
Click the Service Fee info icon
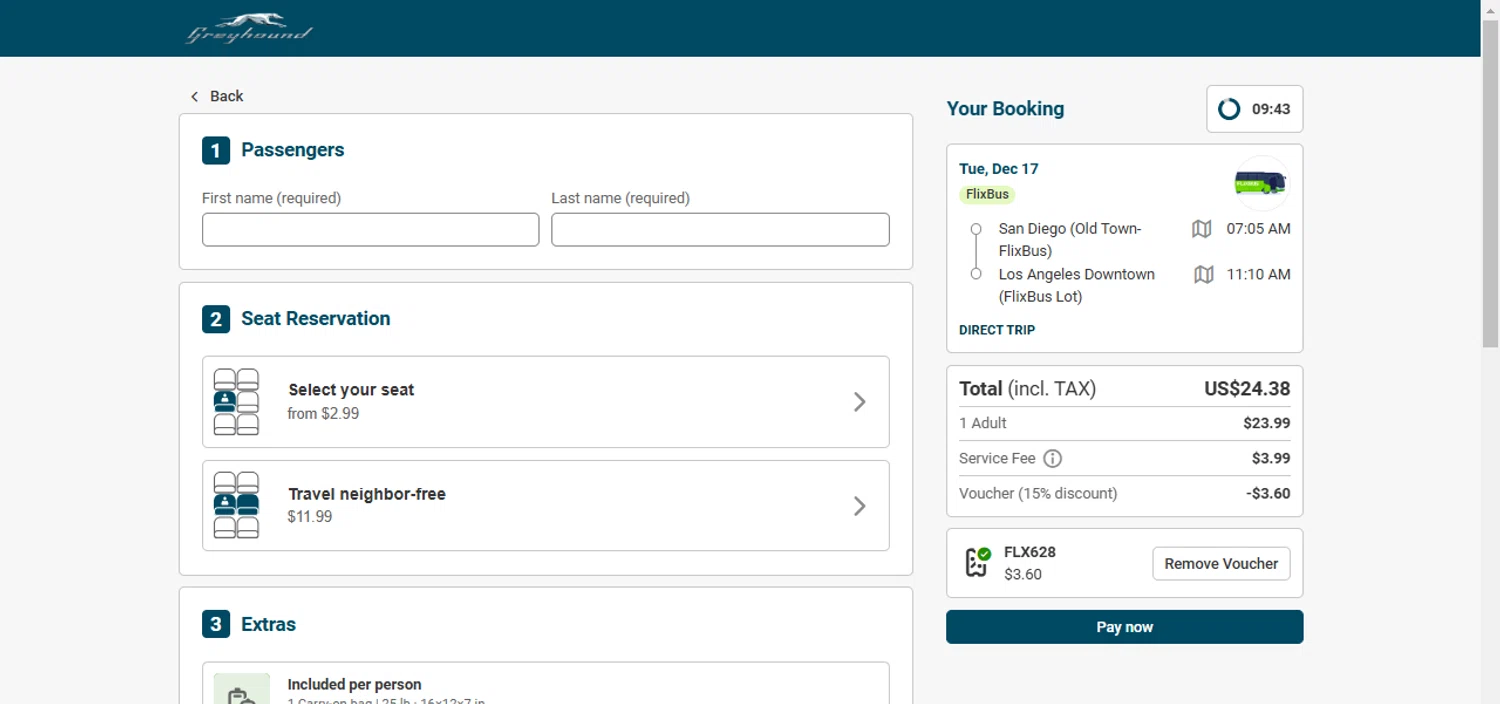(x=1052, y=459)
